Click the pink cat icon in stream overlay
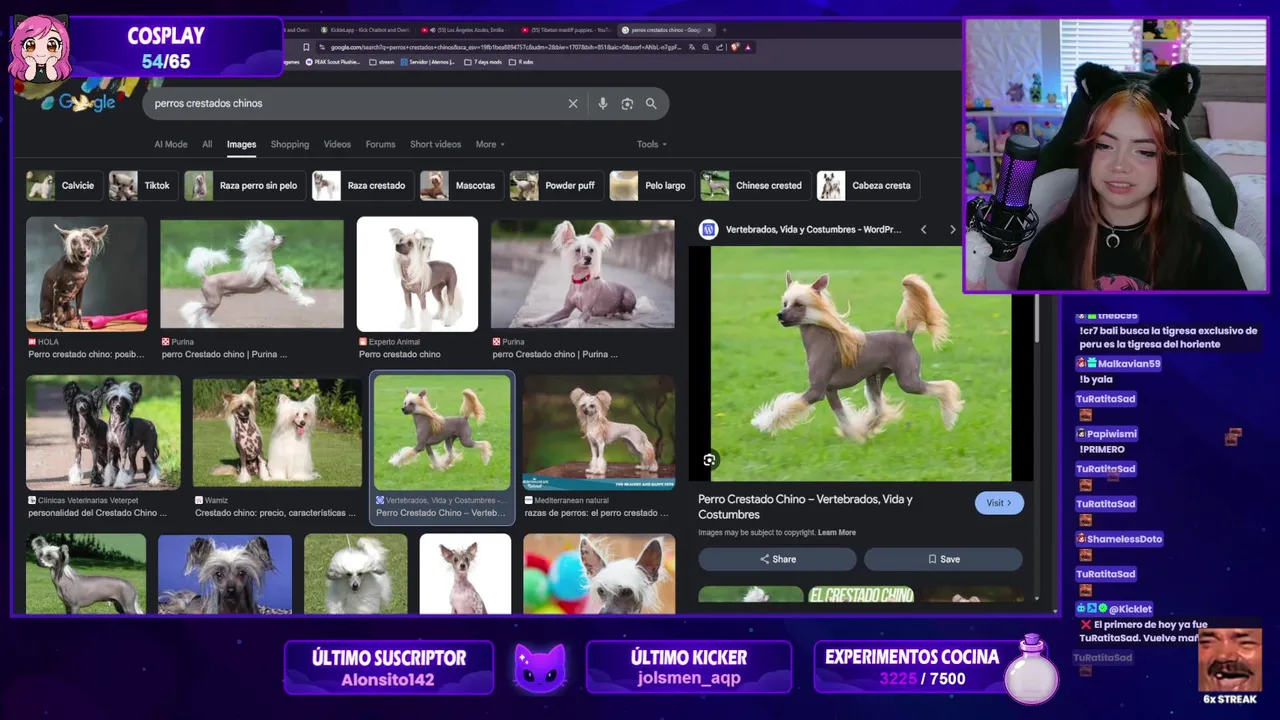The height and width of the screenshot is (720, 1280). click(x=540, y=667)
